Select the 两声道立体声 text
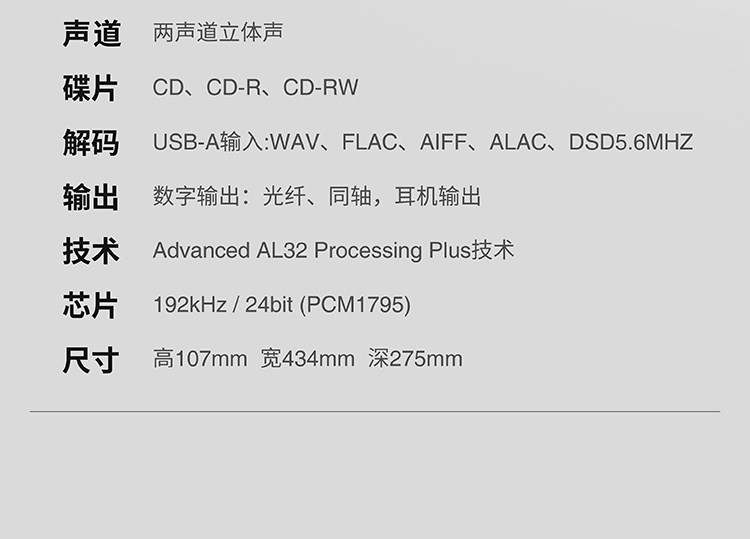Image resolution: width=750 pixels, height=539 pixels. coord(218,32)
